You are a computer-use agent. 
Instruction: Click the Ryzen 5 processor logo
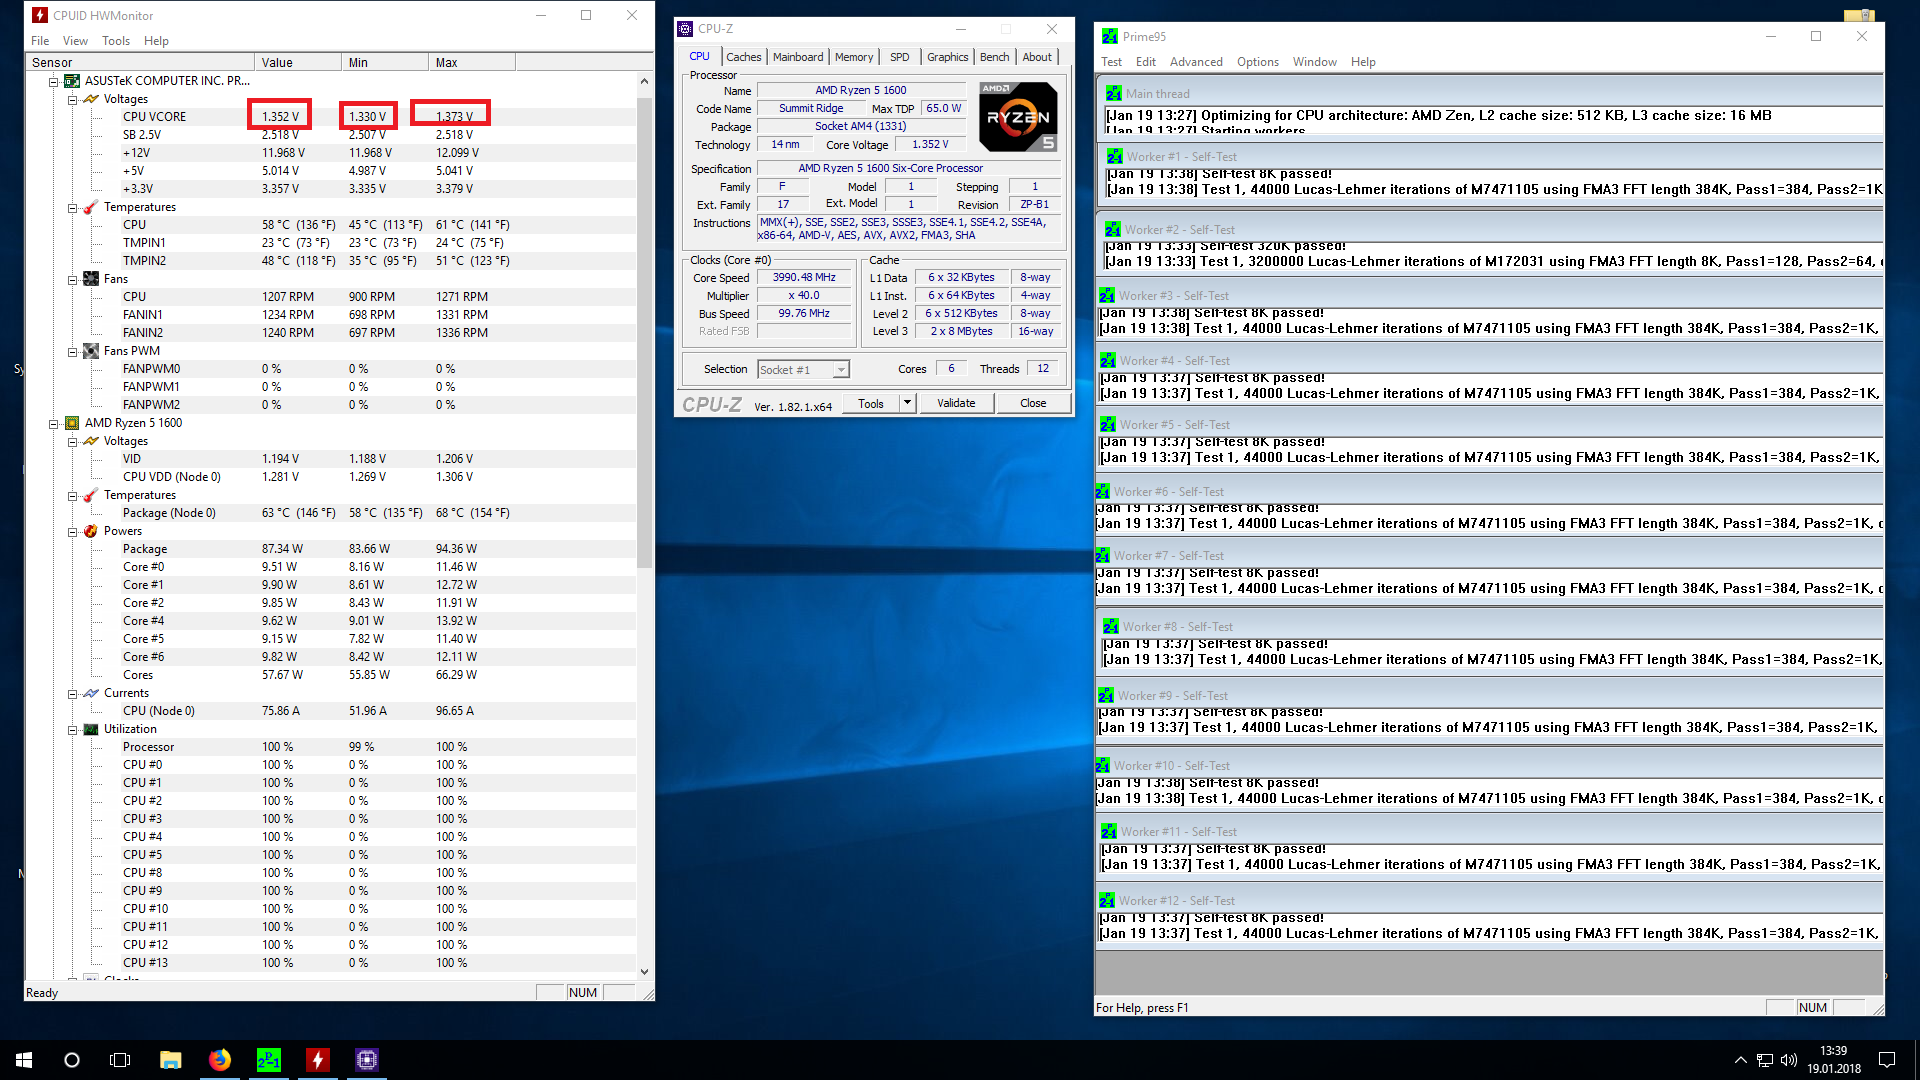[x=1017, y=116]
